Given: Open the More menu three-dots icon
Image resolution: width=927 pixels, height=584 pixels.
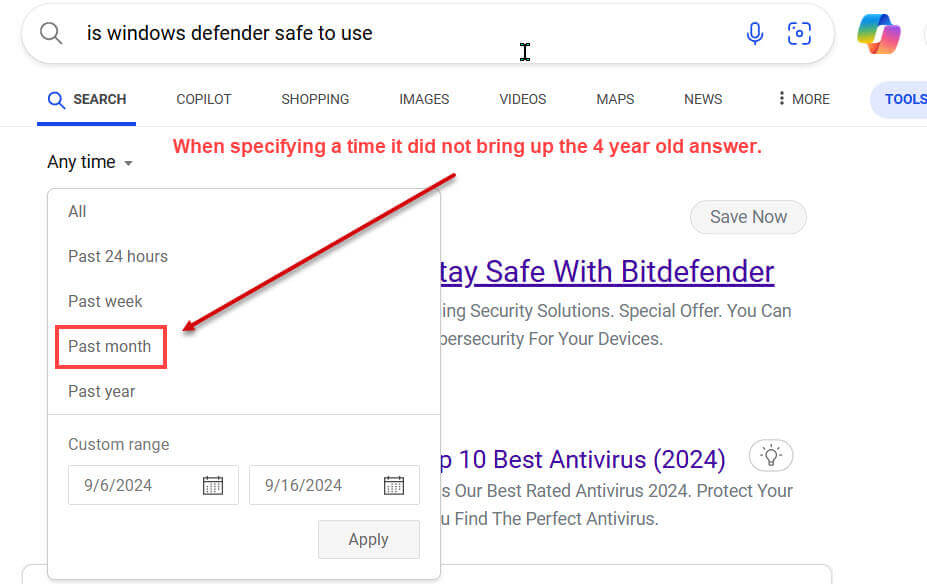Looking at the screenshot, I should pos(781,99).
